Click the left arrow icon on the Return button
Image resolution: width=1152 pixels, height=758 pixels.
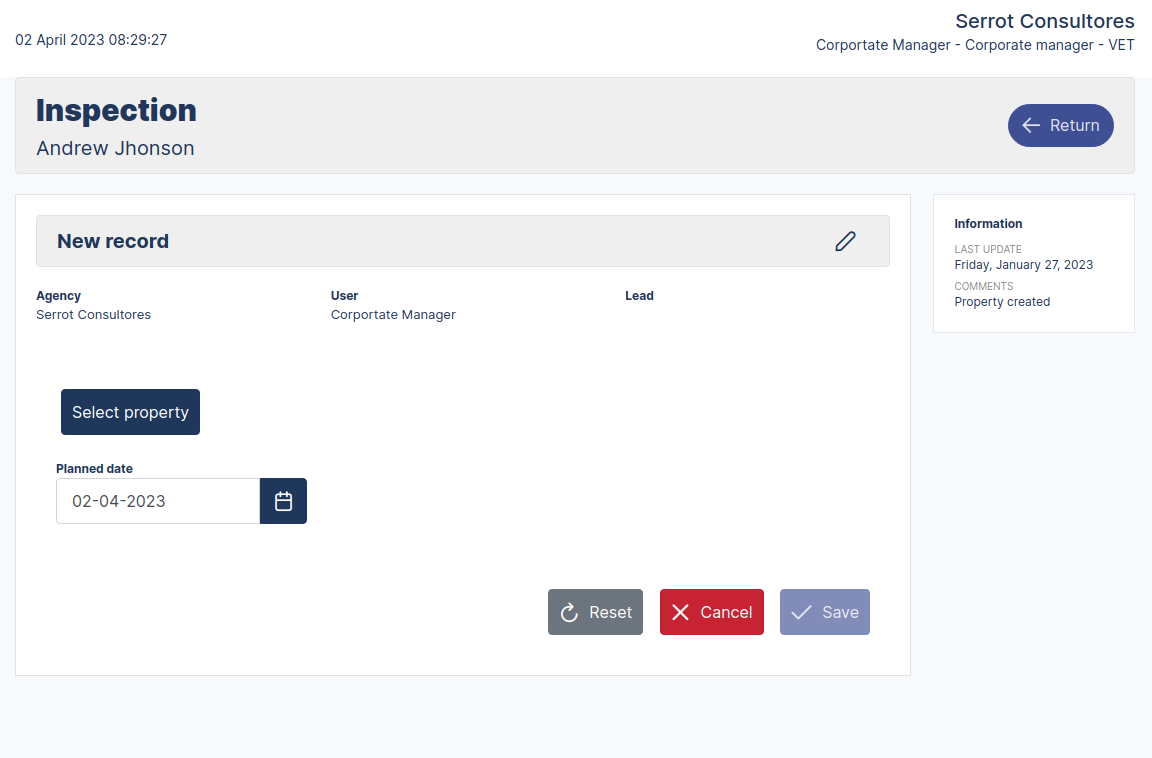(x=1031, y=126)
